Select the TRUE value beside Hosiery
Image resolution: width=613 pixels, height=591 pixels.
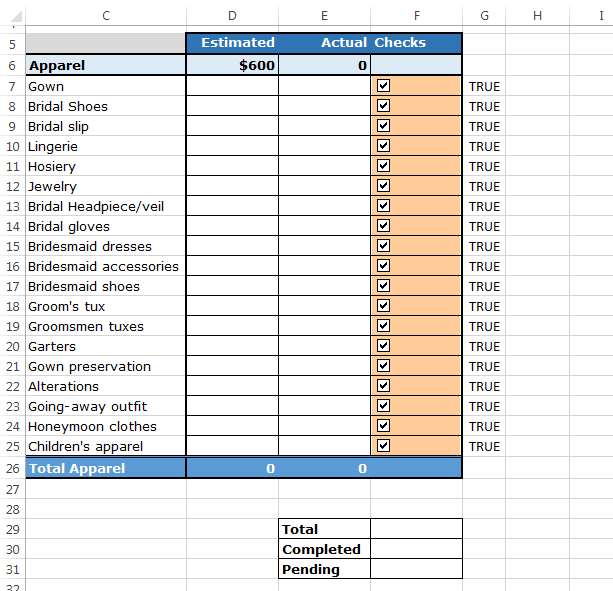click(x=484, y=167)
